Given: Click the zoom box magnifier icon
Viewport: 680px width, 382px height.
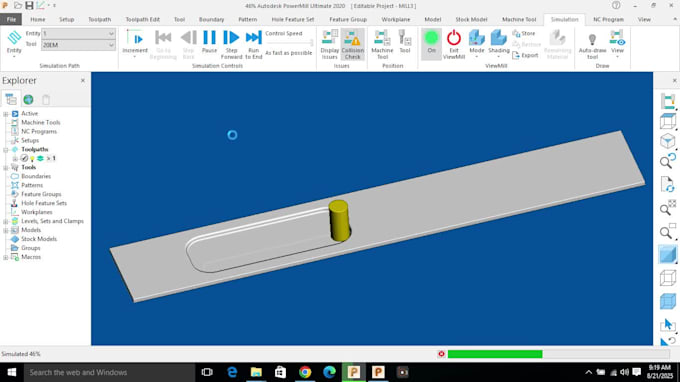Looking at the screenshot, I should (667, 231).
